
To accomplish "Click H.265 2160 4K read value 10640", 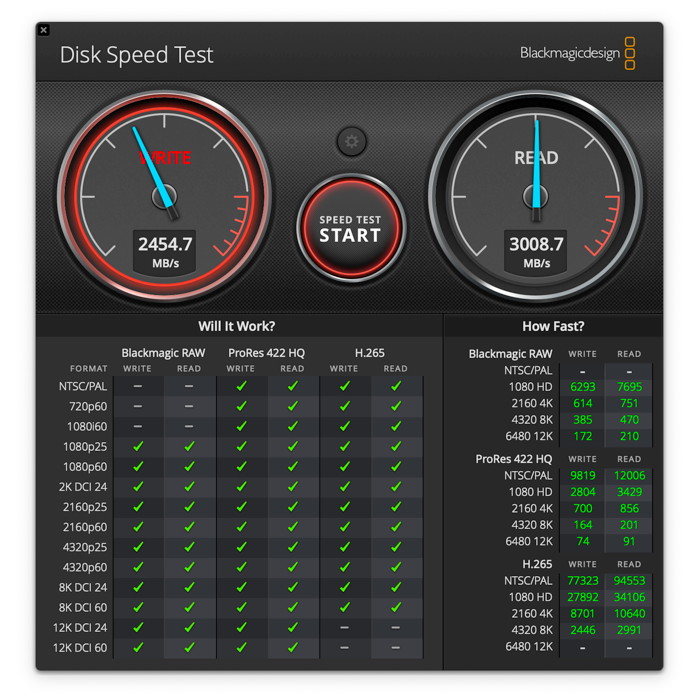I will click(629, 613).
